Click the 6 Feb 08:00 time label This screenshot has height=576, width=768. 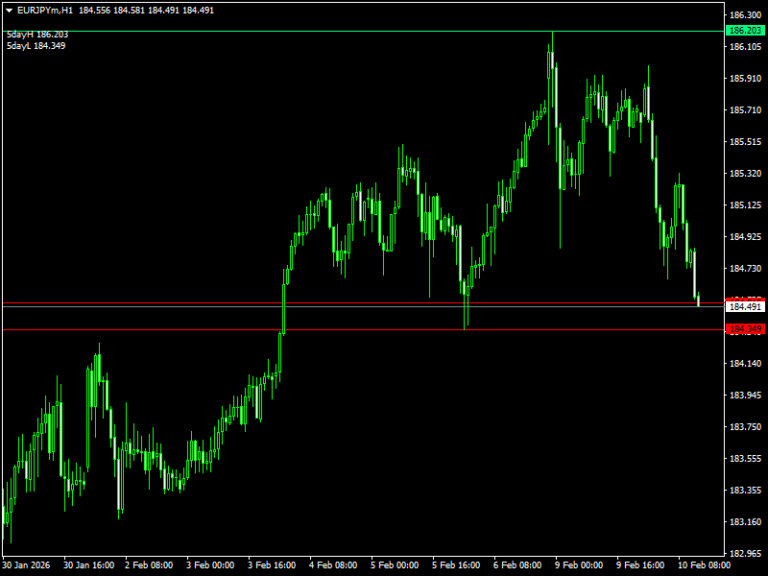[x=517, y=565]
